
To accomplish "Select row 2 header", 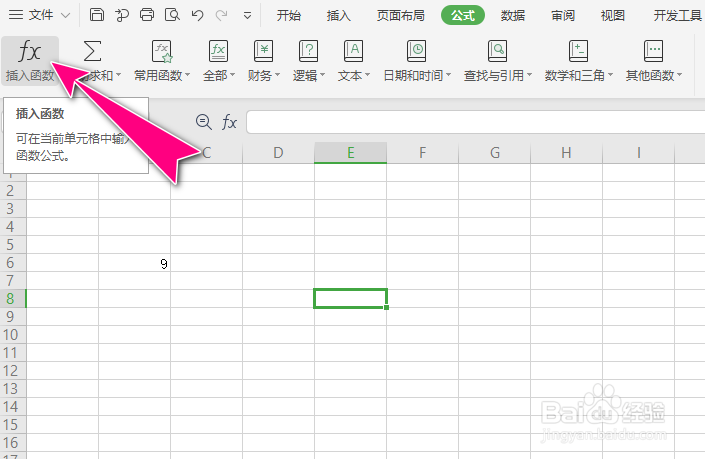I will (13, 191).
